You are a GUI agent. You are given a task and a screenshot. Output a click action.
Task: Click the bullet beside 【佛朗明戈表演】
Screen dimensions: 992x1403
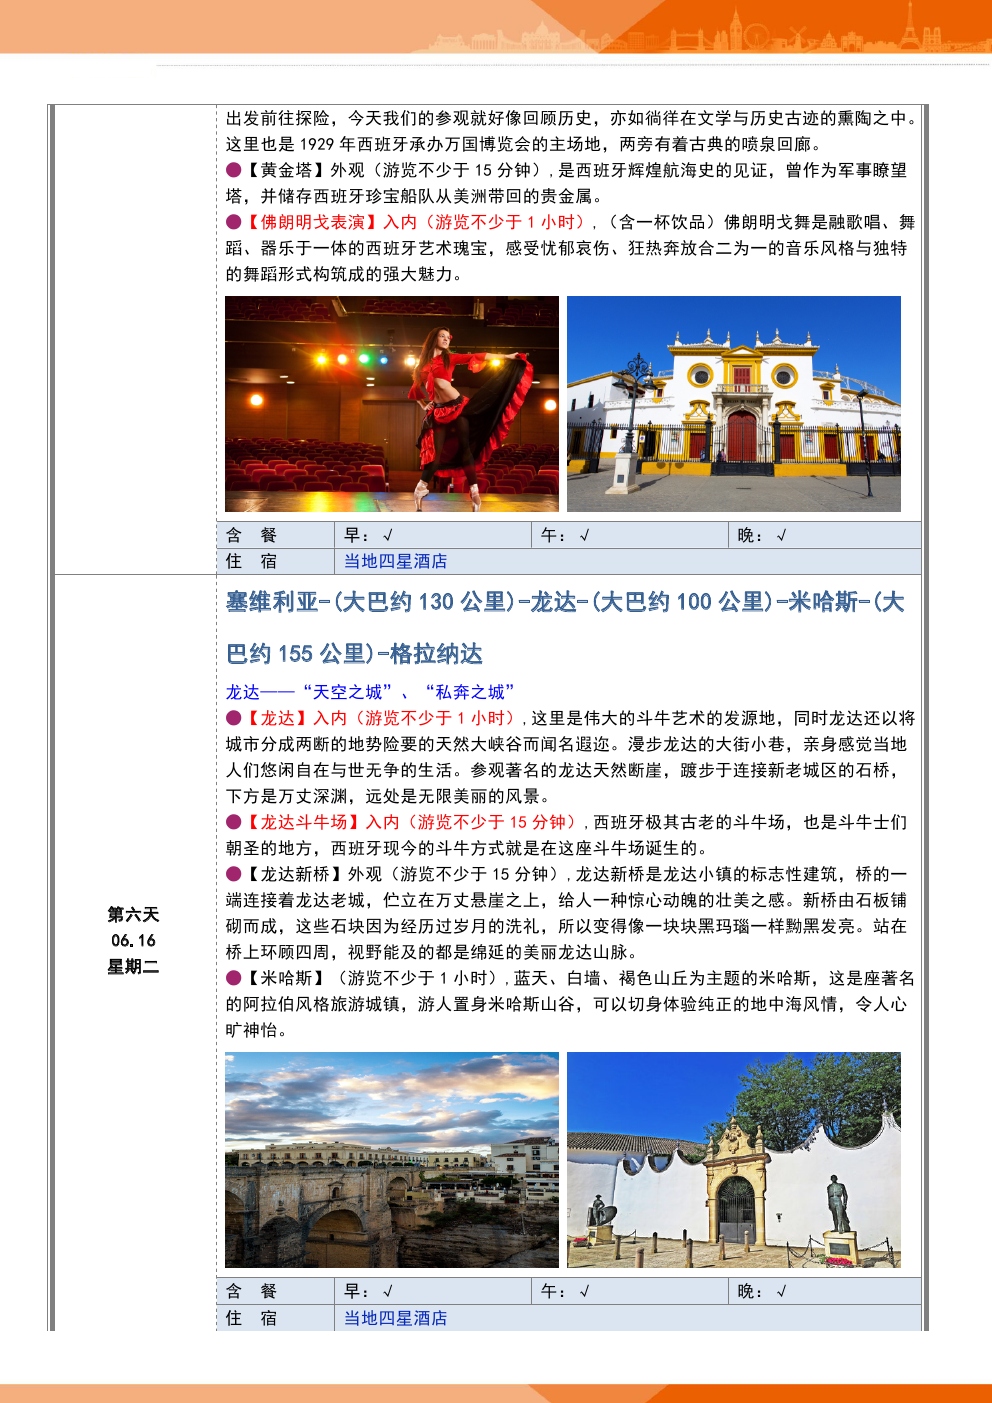(233, 222)
